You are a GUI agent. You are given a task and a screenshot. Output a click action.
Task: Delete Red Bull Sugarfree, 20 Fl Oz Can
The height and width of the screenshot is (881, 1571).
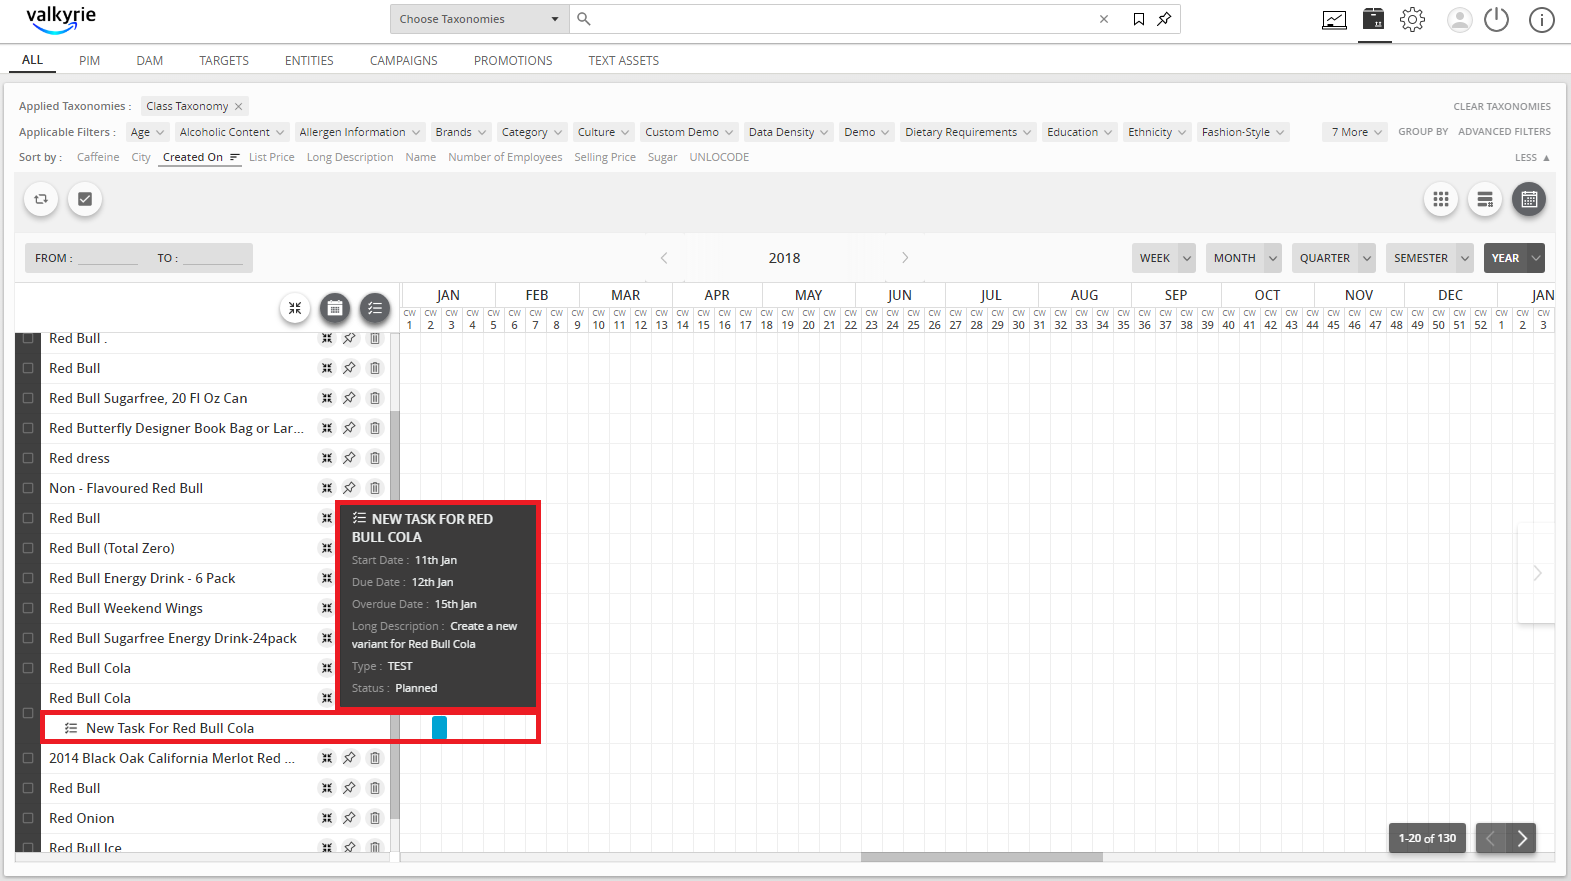pyautogui.click(x=375, y=398)
